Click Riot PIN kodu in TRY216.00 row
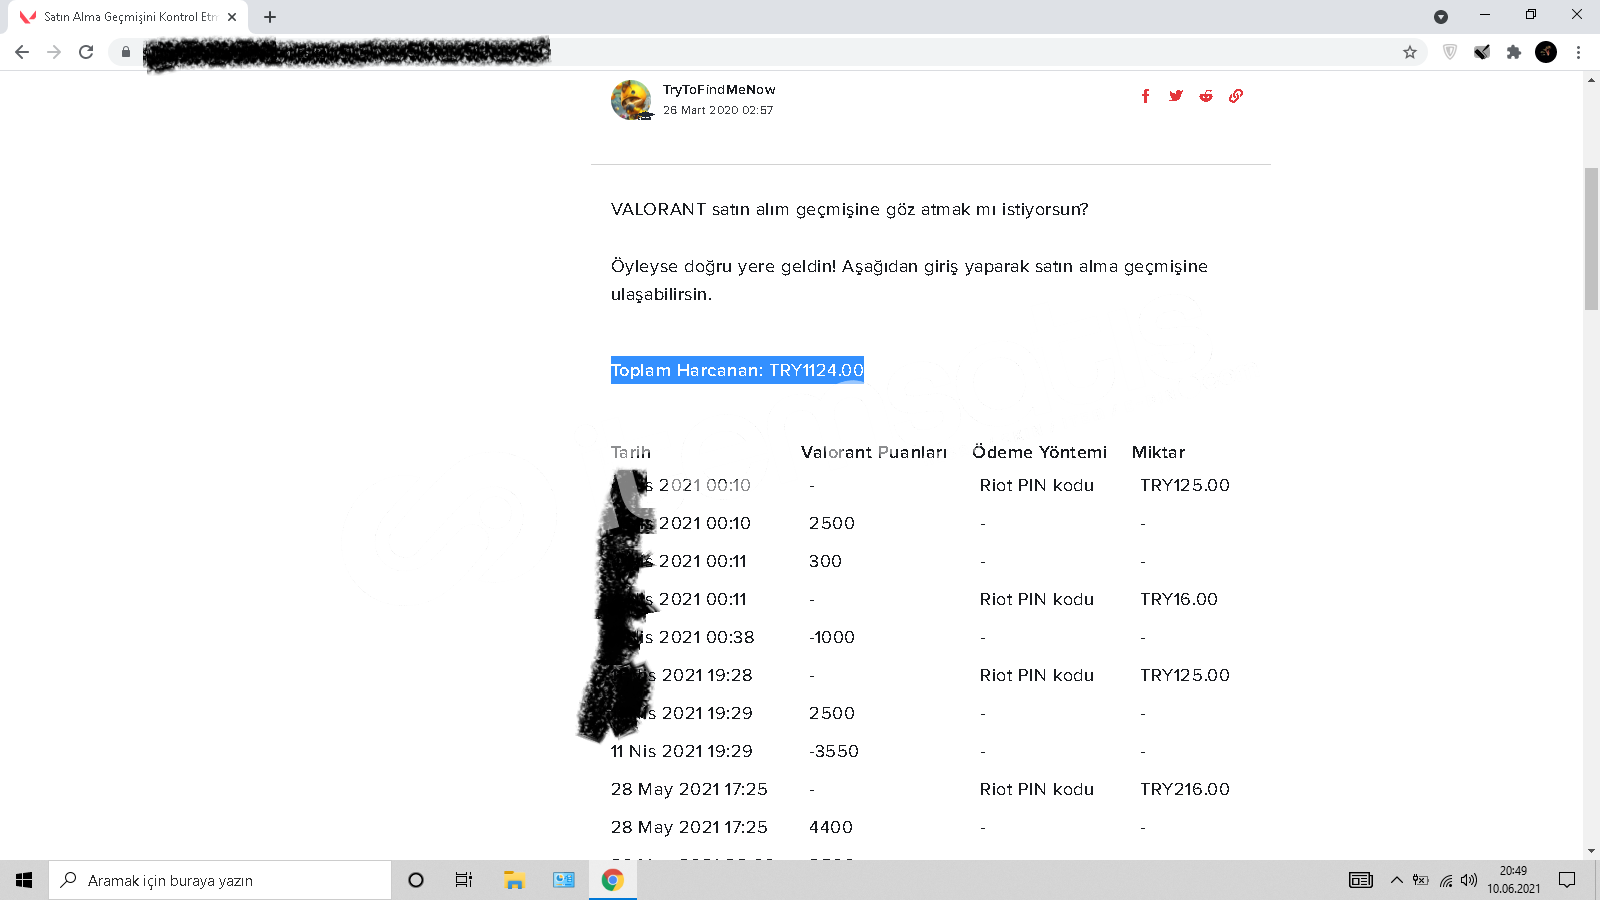The image size is (1600, 900). pos(1037,789)
